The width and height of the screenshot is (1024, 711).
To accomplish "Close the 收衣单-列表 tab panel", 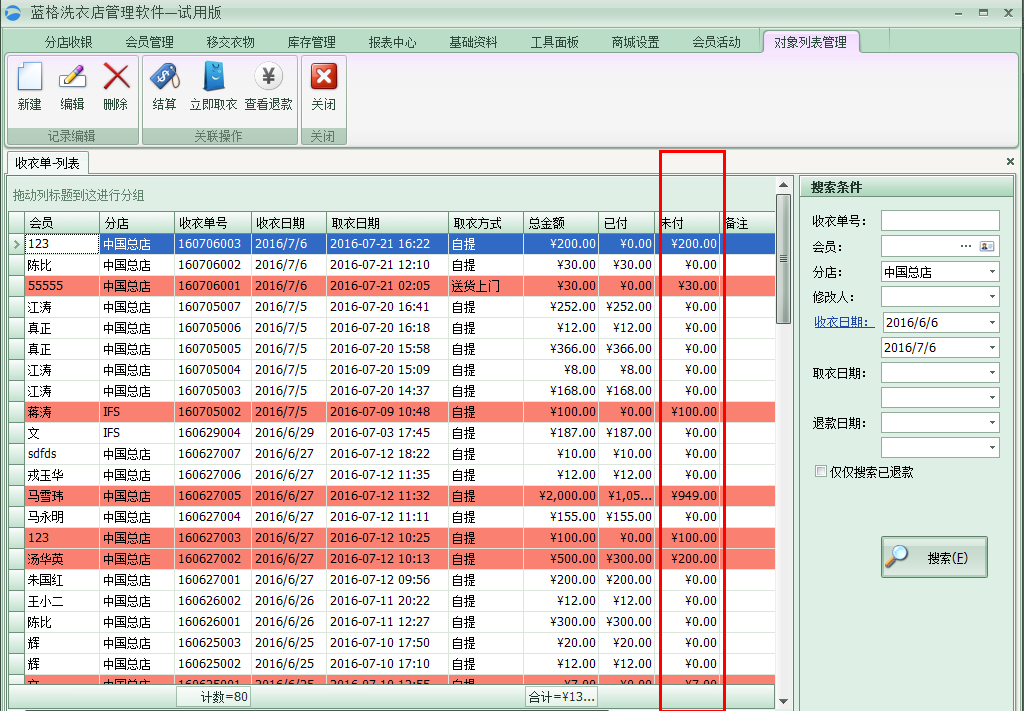I will [1010, 161].
